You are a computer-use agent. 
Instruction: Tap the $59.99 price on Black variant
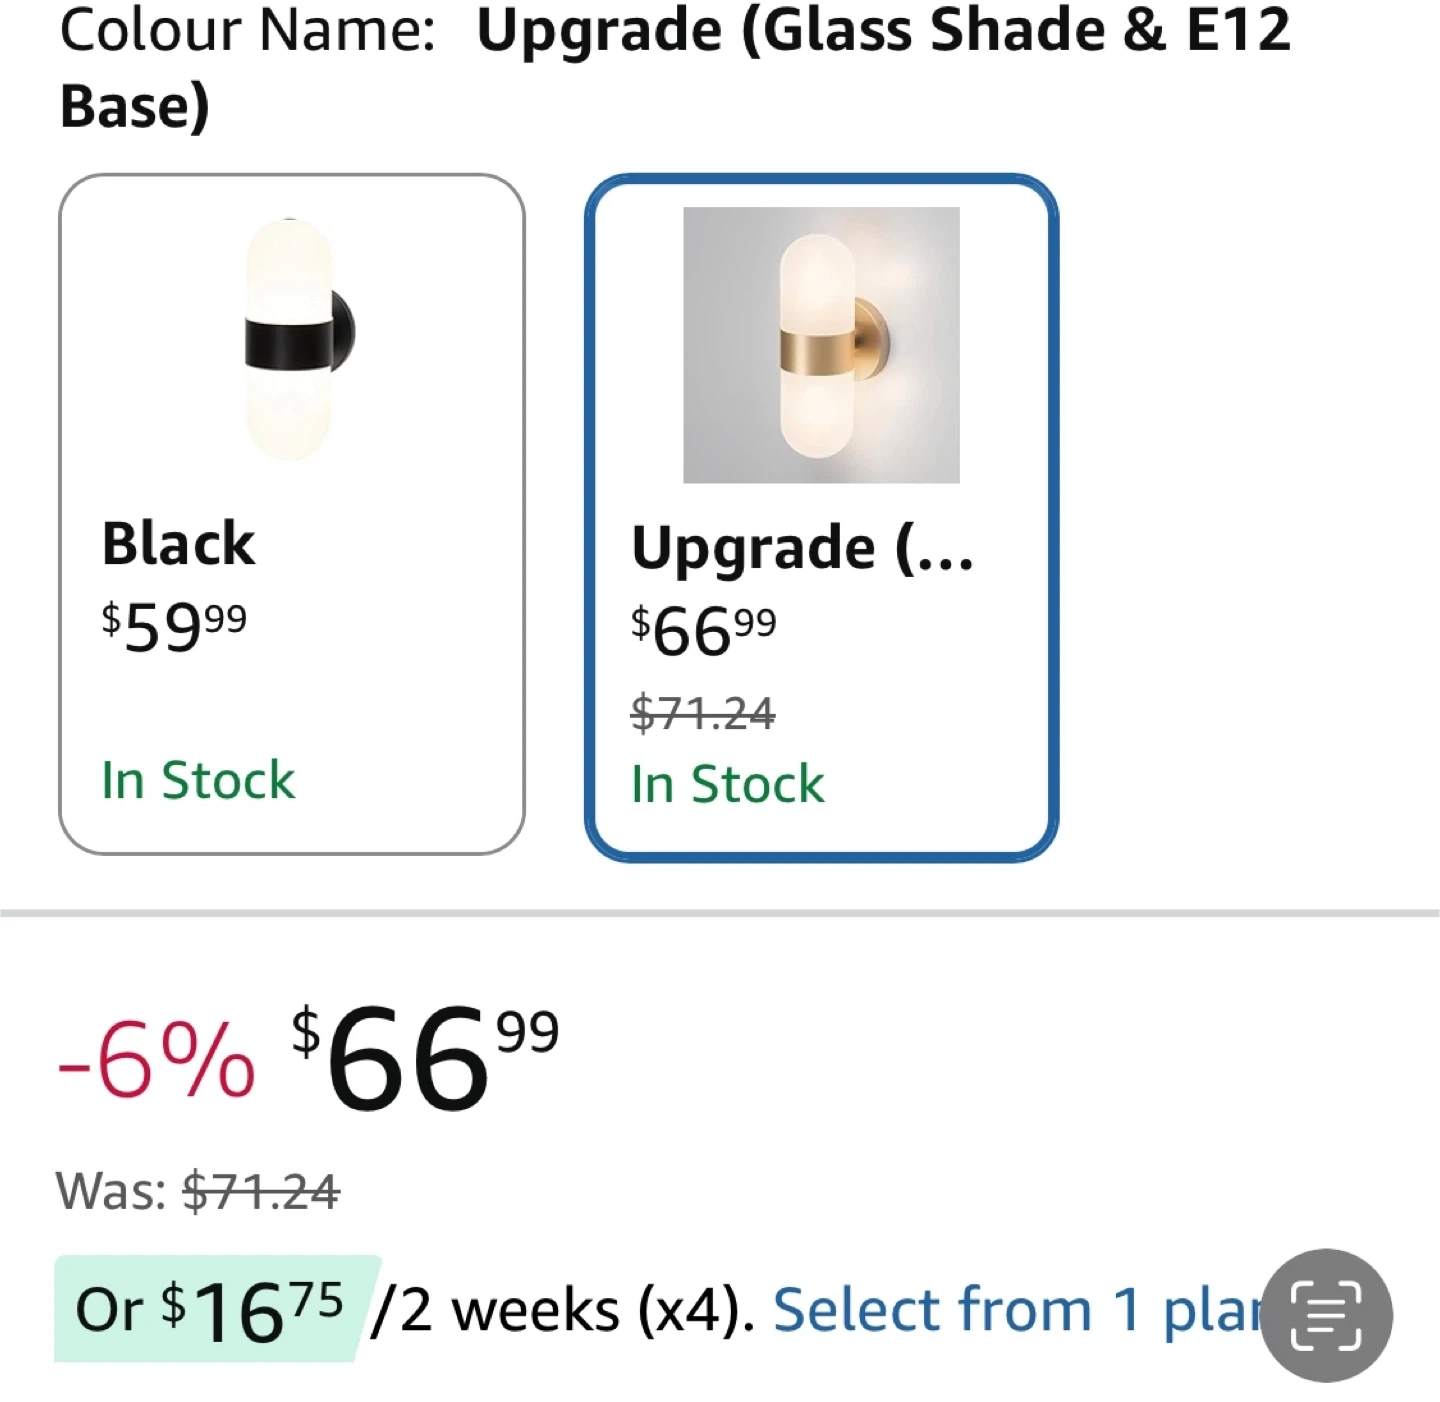174,626
